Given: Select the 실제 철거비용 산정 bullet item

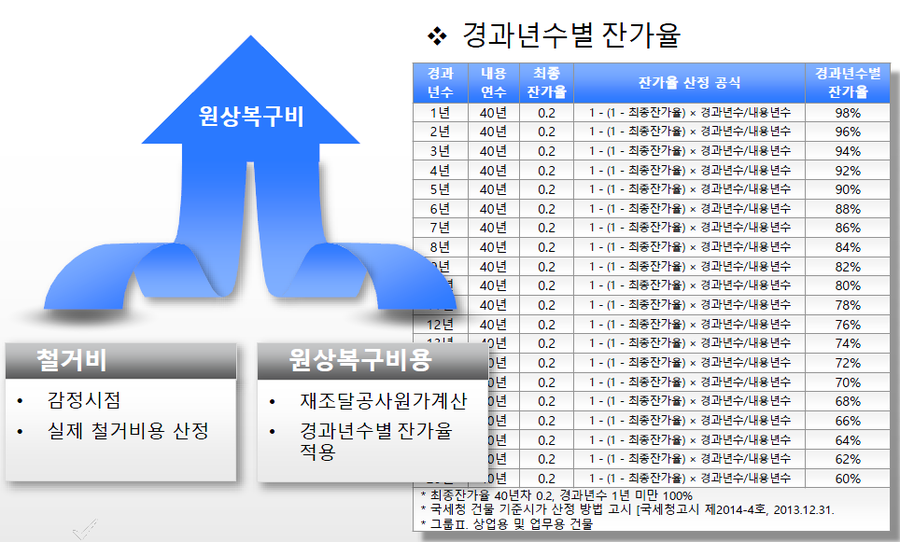Looking at the screenshot, I should (128, 431).
